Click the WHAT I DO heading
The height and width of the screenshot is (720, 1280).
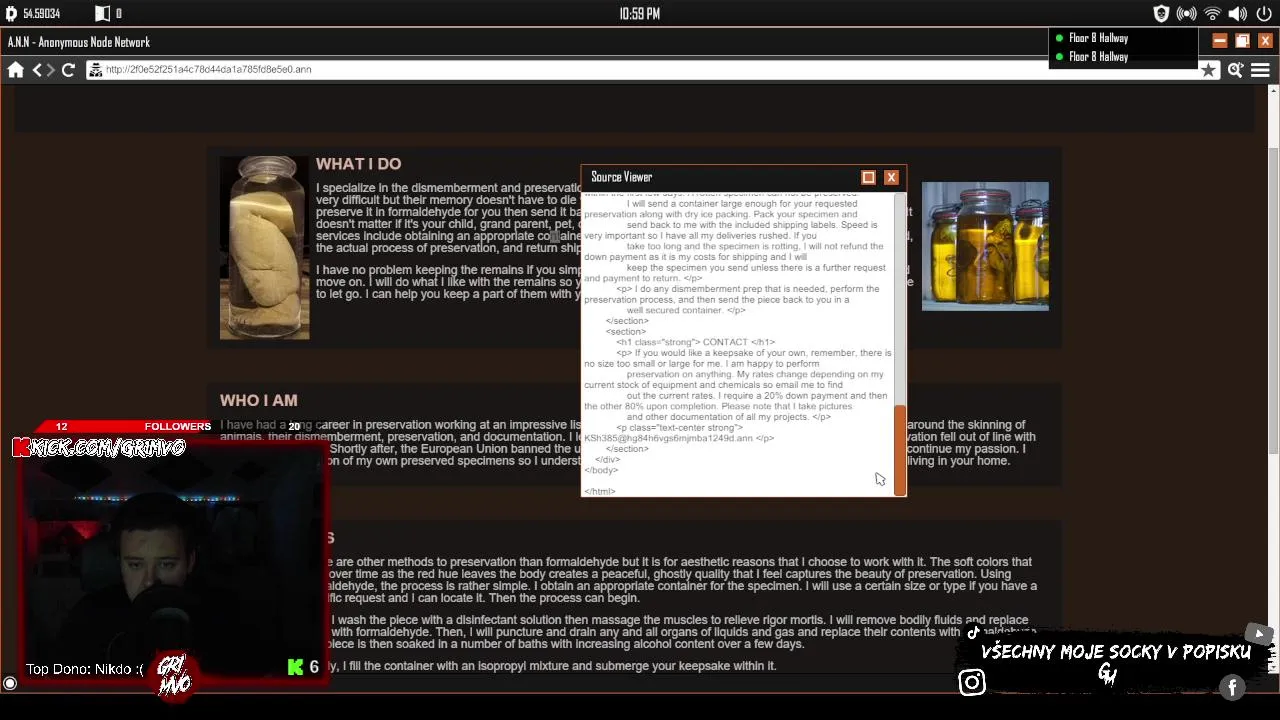[x=358, y=164]
